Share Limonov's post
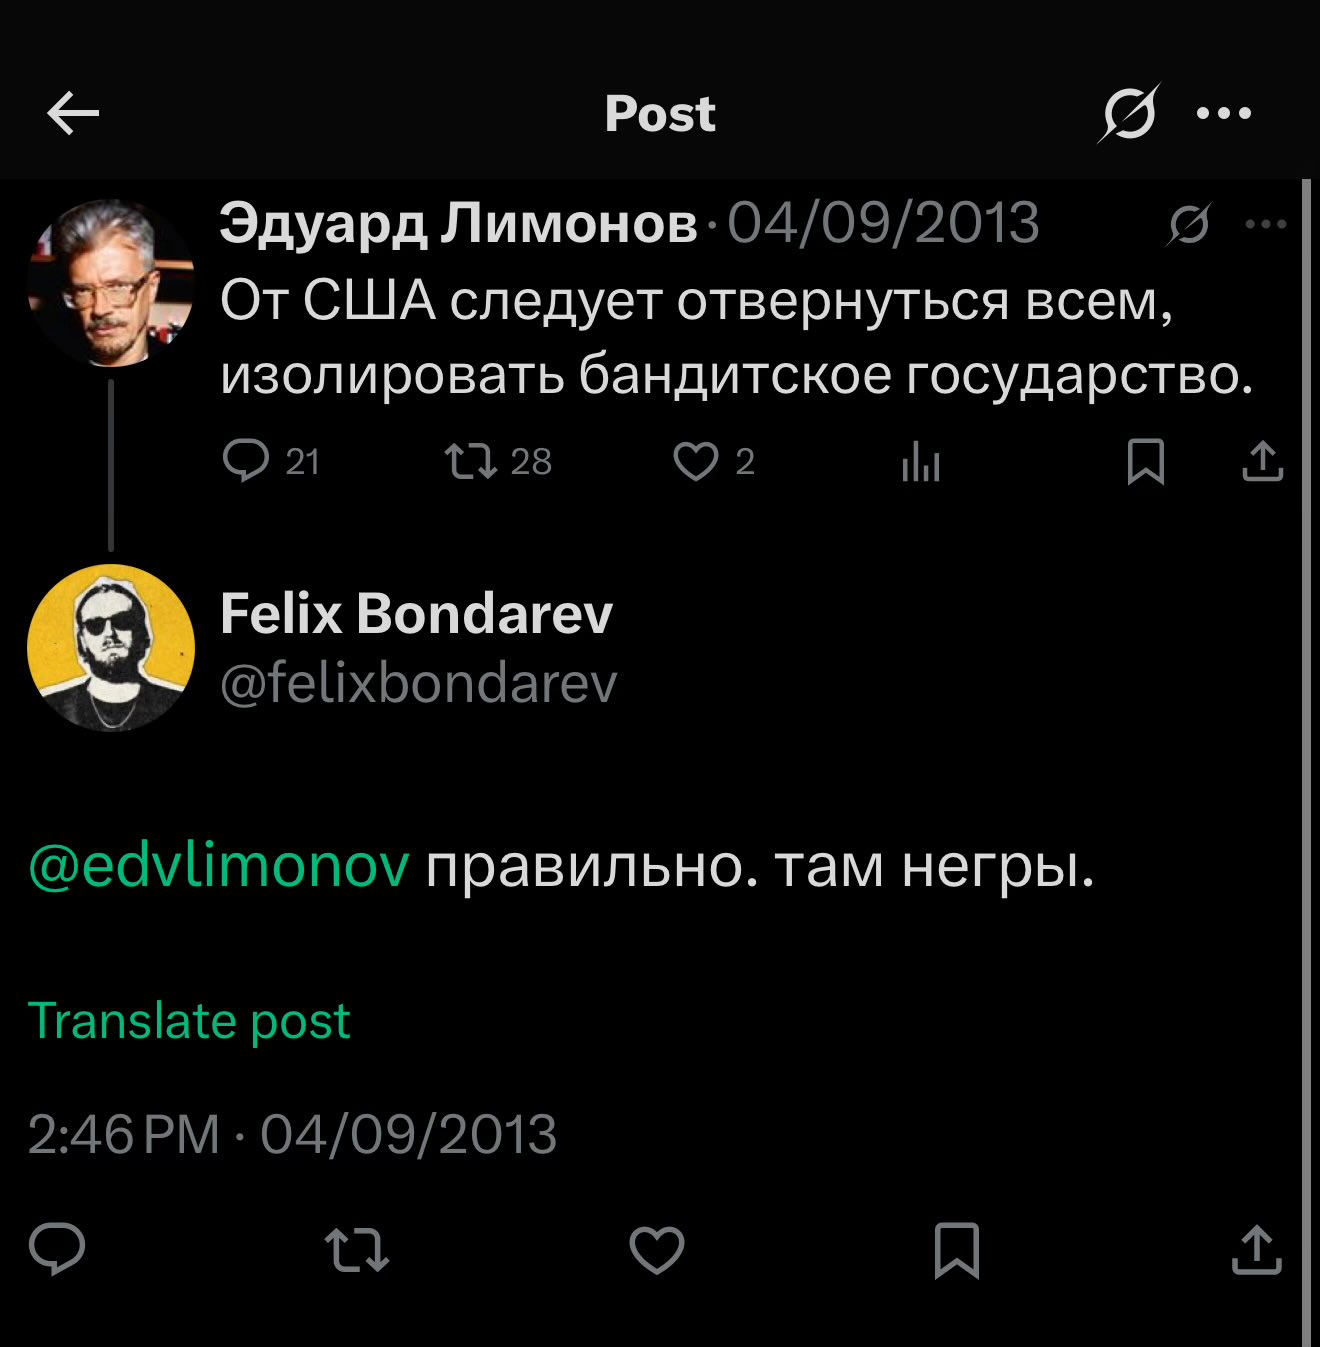The image size is (1320, 1347). point(1262,461)
